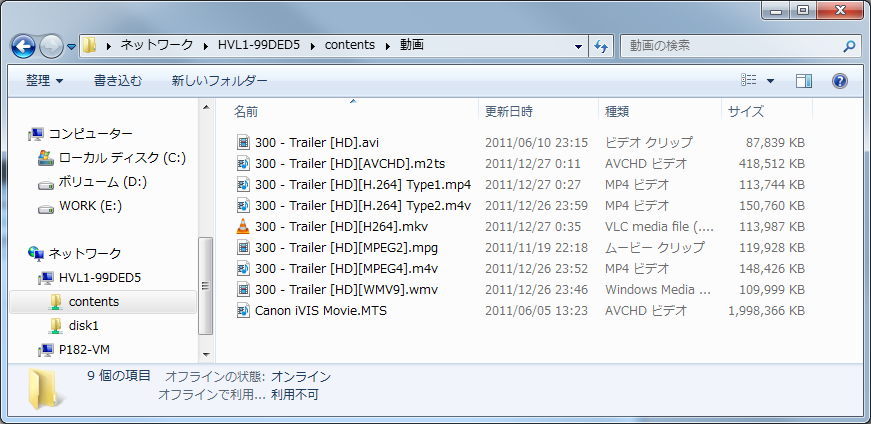The width and height of the screenshot is (871, 424).
Task: Click the folder icon in the address bar
Action: click(x=89, y=45)
